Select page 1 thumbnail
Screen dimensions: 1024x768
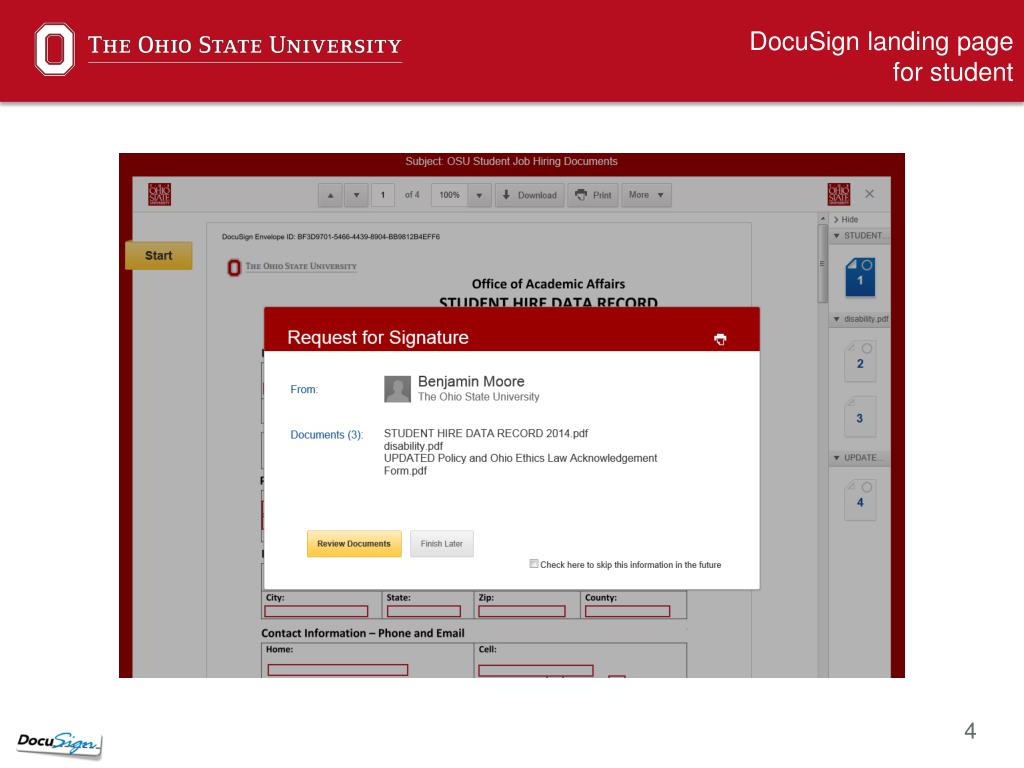(x=860, y=277)
